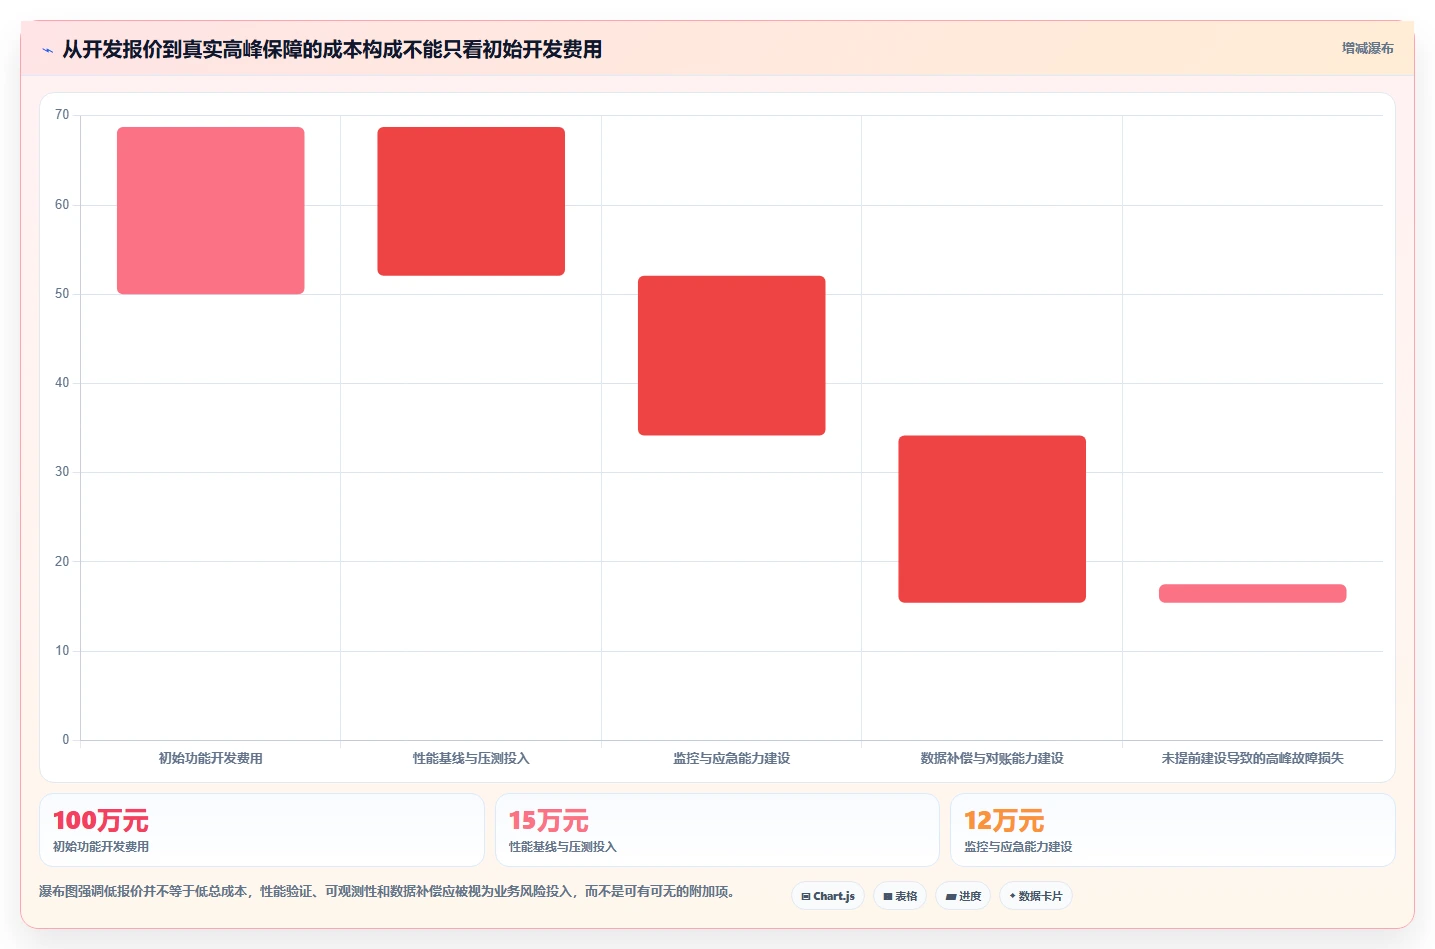This screenshot has width=1435, height=949.
Task: Click the 增减瀑布 label at top right
Action: point(1367,48)
